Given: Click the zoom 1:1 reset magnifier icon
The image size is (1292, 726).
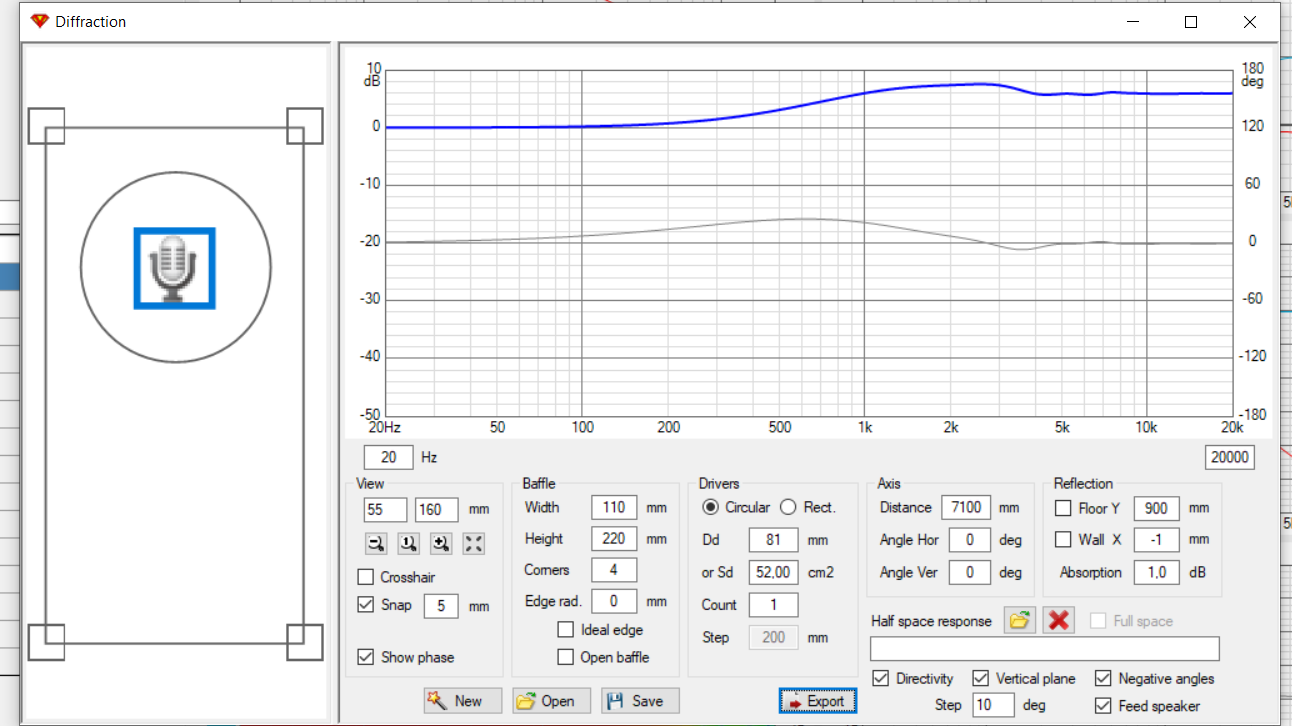Looking at the screenshot, I should click(408, 543).
